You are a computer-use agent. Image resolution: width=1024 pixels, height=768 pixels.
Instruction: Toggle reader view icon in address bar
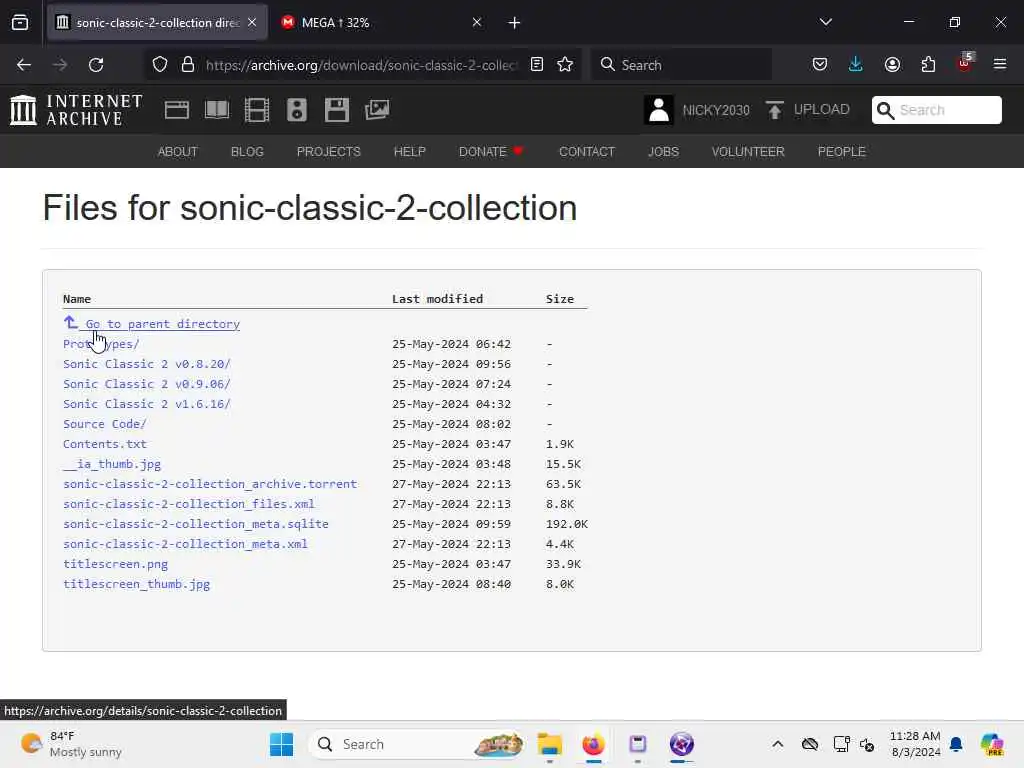click(537, 65)
